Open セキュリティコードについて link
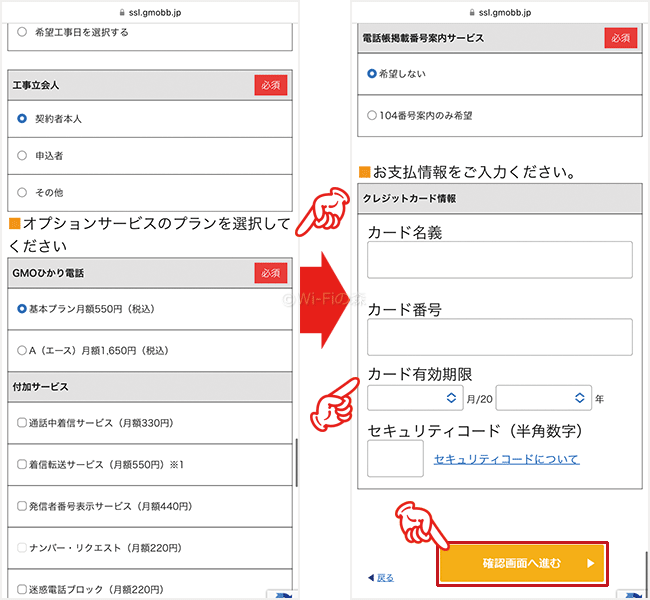 pos(506,459)
